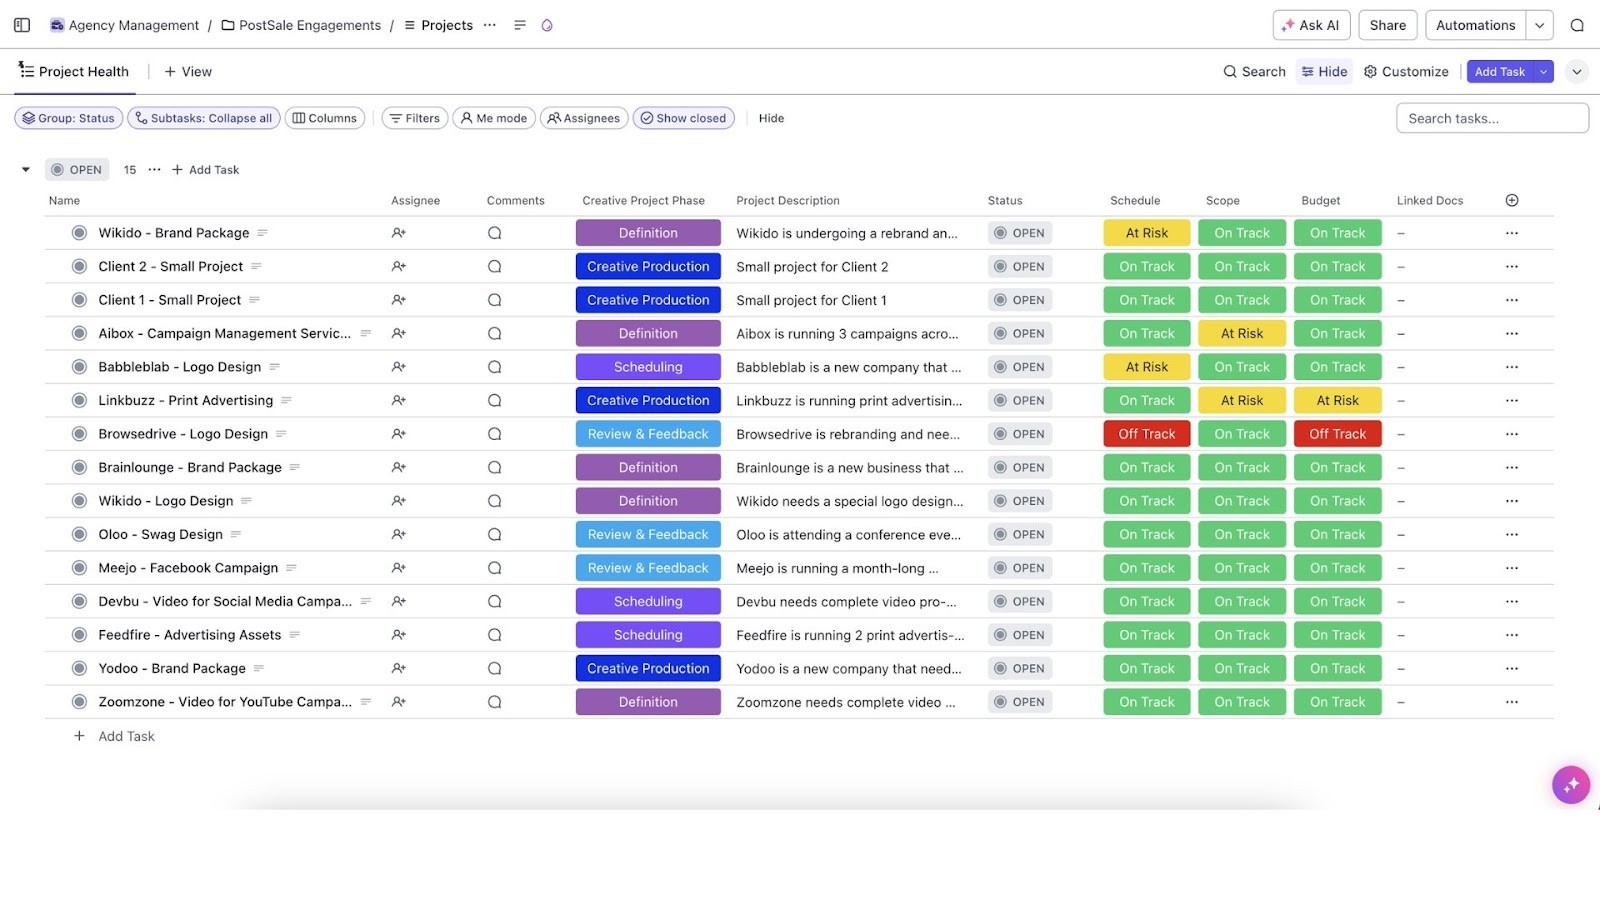This screenshot has height=900, width=1600.
Task: Add a new column with the plus icon
Action: point(1511,200)
